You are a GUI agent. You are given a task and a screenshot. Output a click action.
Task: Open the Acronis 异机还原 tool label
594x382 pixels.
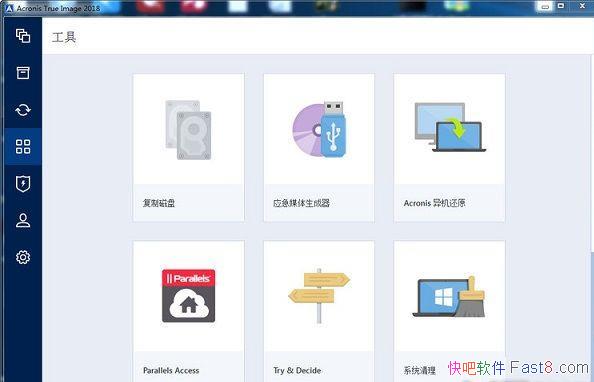[435, 203]
